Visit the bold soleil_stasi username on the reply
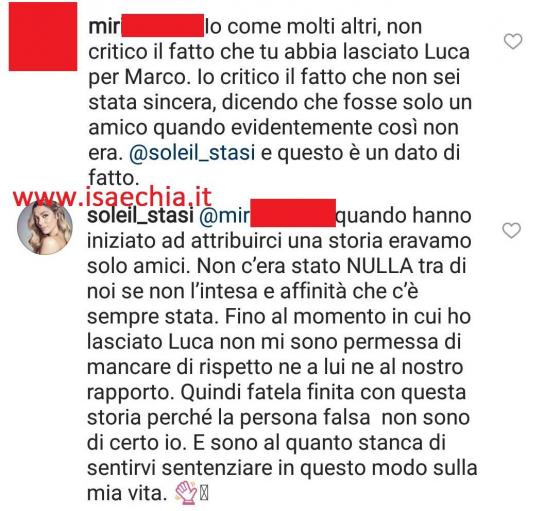 pos(140,216)
